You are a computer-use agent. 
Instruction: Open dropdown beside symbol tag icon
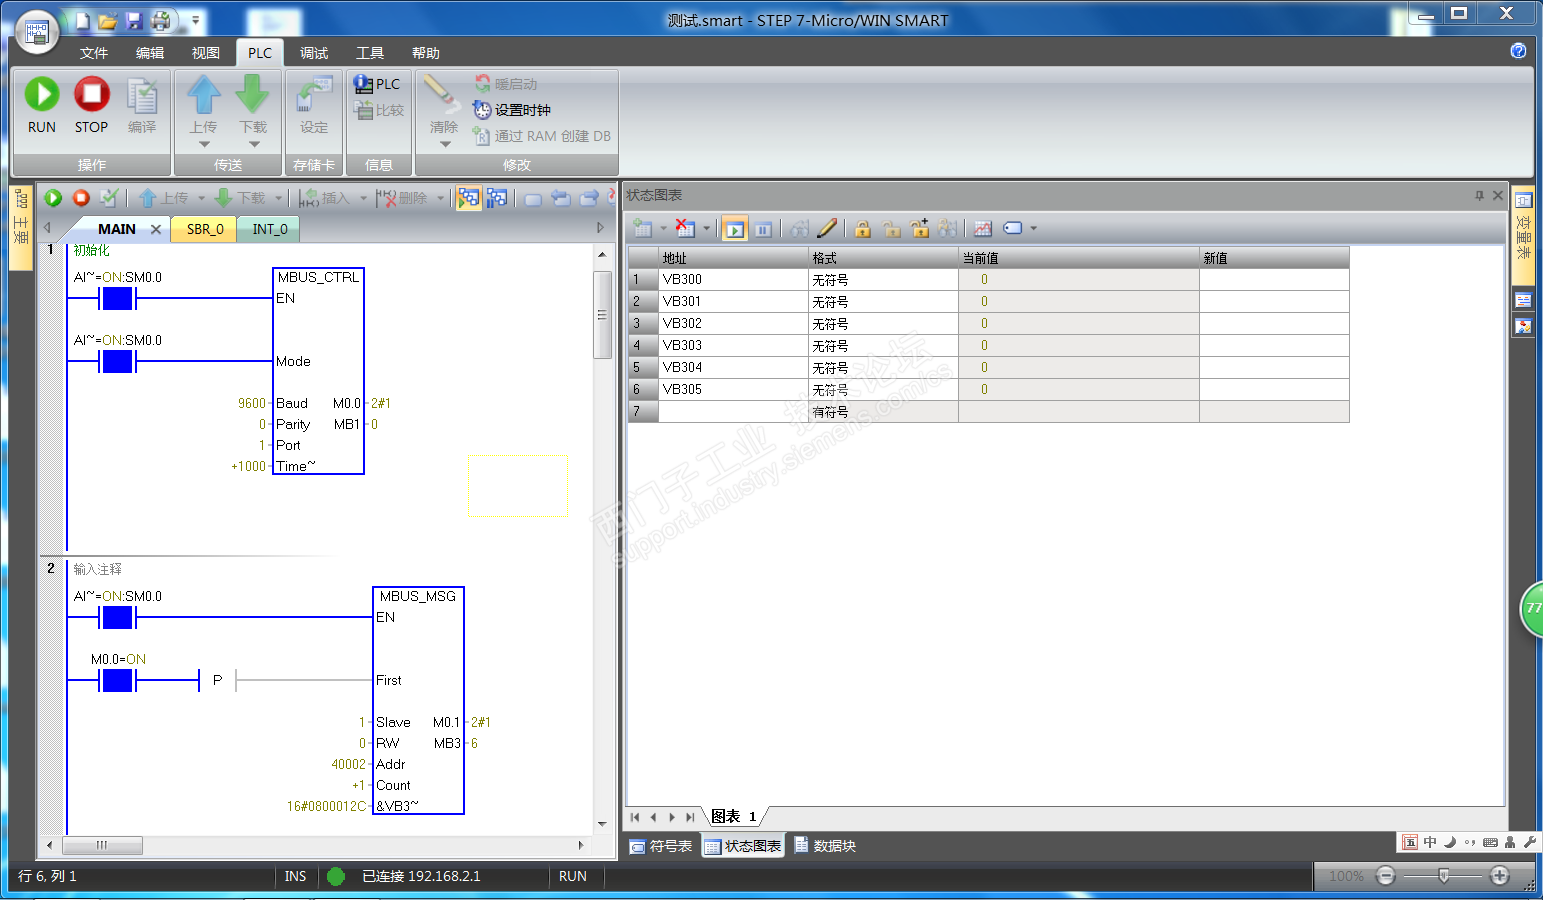pyautogui.click(x=1033, y=229)
